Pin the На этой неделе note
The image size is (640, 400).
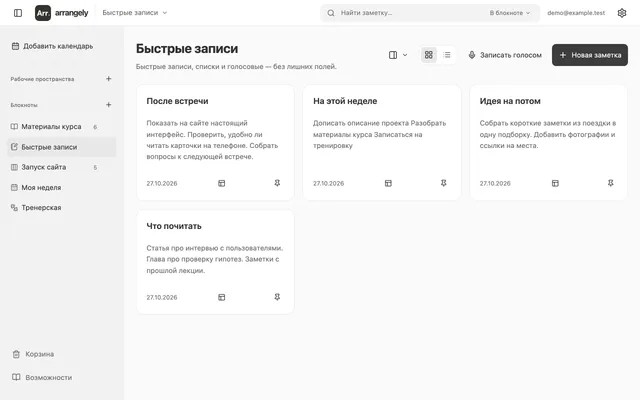point(444,183)
